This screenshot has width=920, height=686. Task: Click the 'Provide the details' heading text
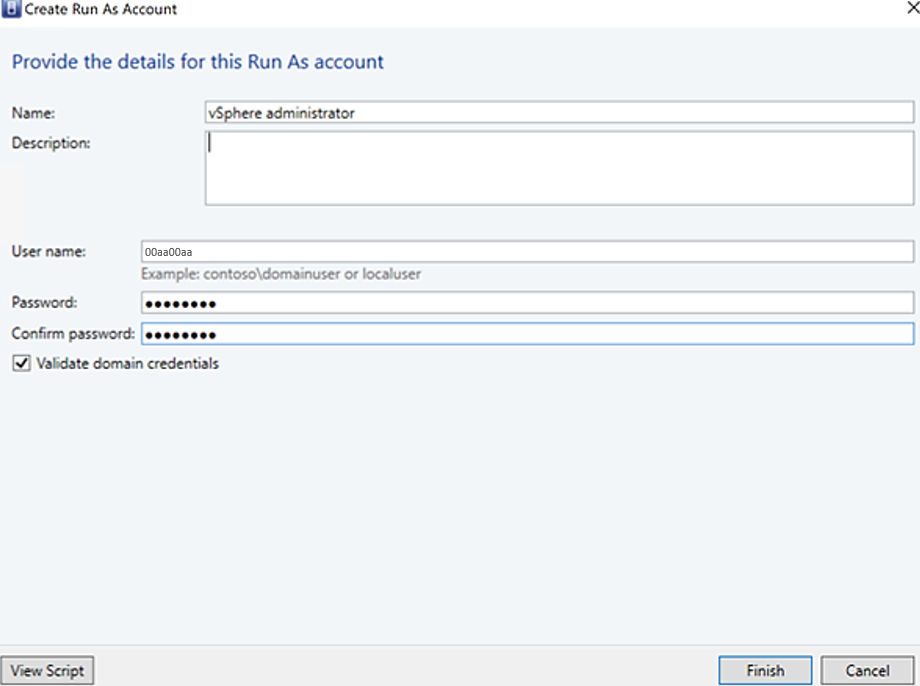tap(197, 62)
